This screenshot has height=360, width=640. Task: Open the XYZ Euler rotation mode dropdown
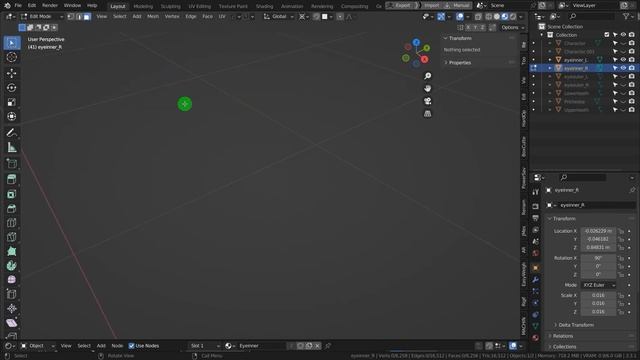pos(599,285)
